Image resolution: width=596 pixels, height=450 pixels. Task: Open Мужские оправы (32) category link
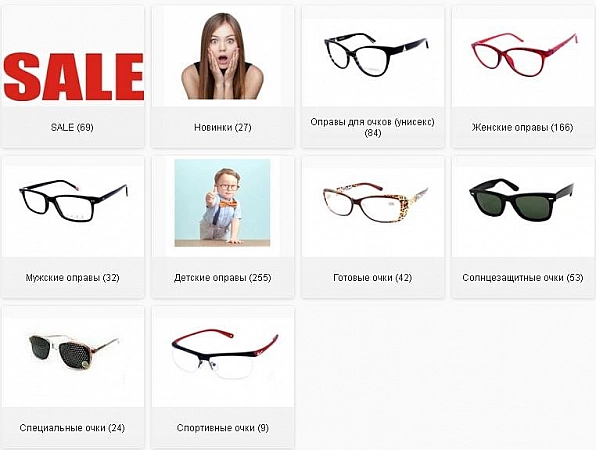click(73, 278)
